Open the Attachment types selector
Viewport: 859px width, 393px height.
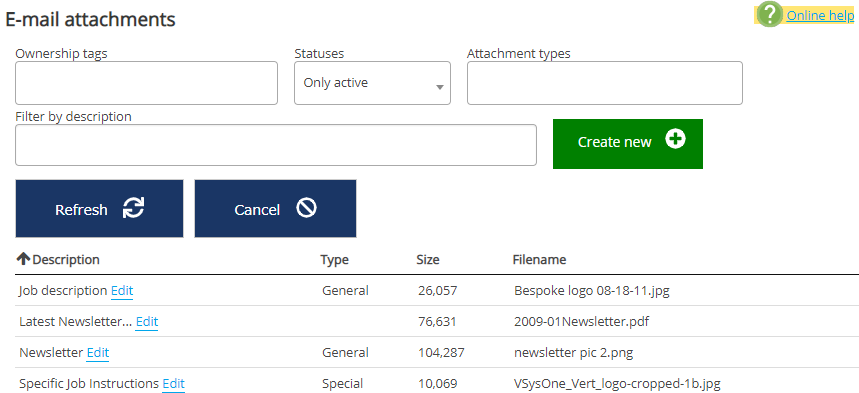click(605, 83)
